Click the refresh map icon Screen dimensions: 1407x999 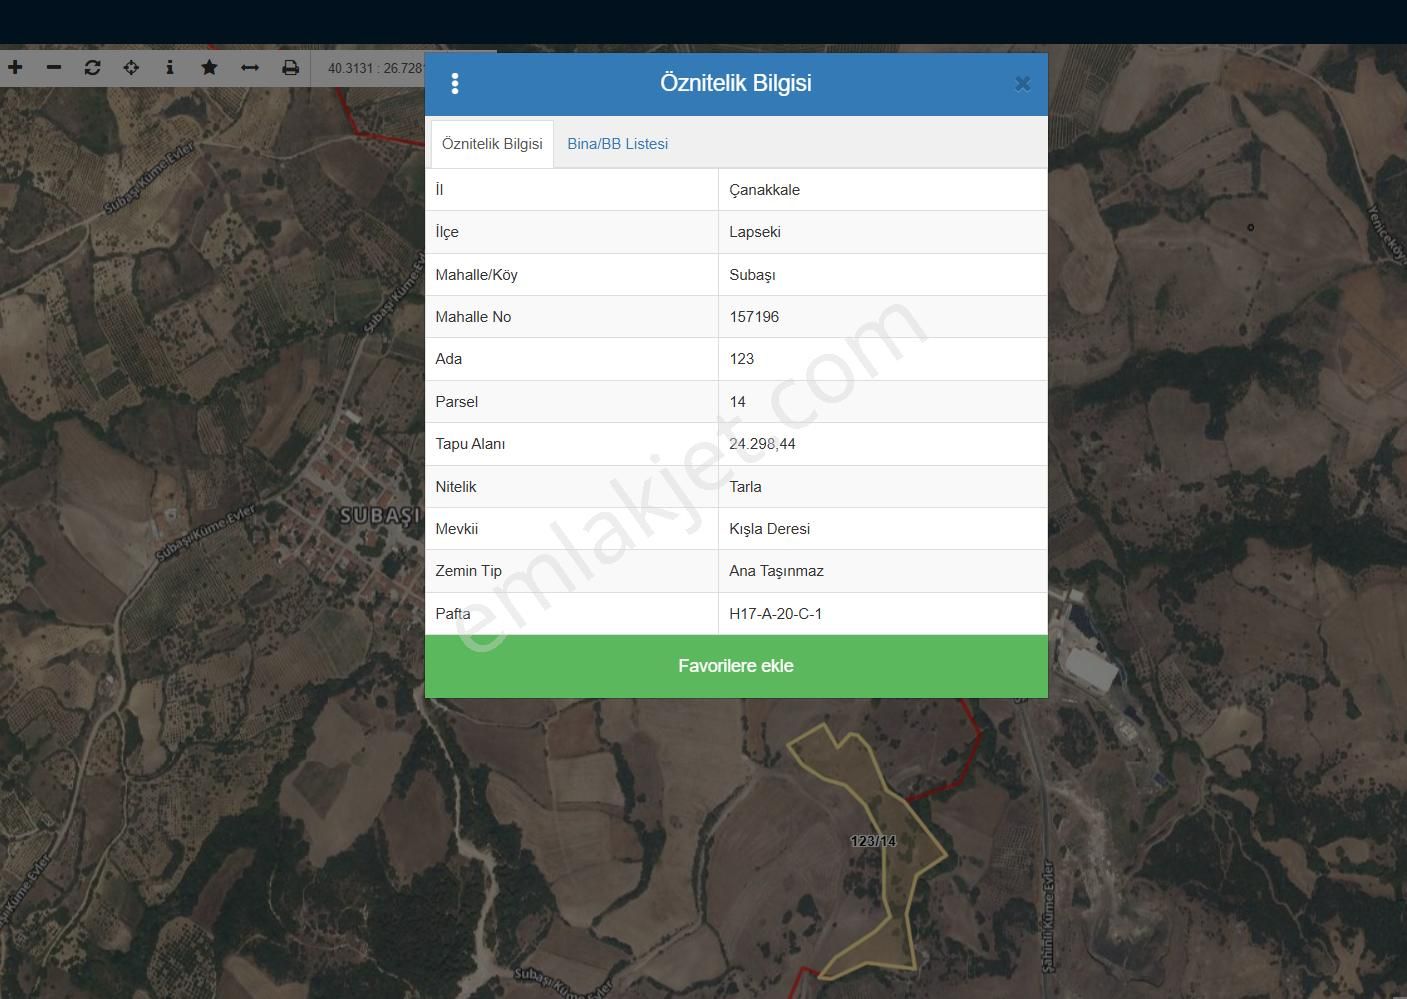(92, 67)
